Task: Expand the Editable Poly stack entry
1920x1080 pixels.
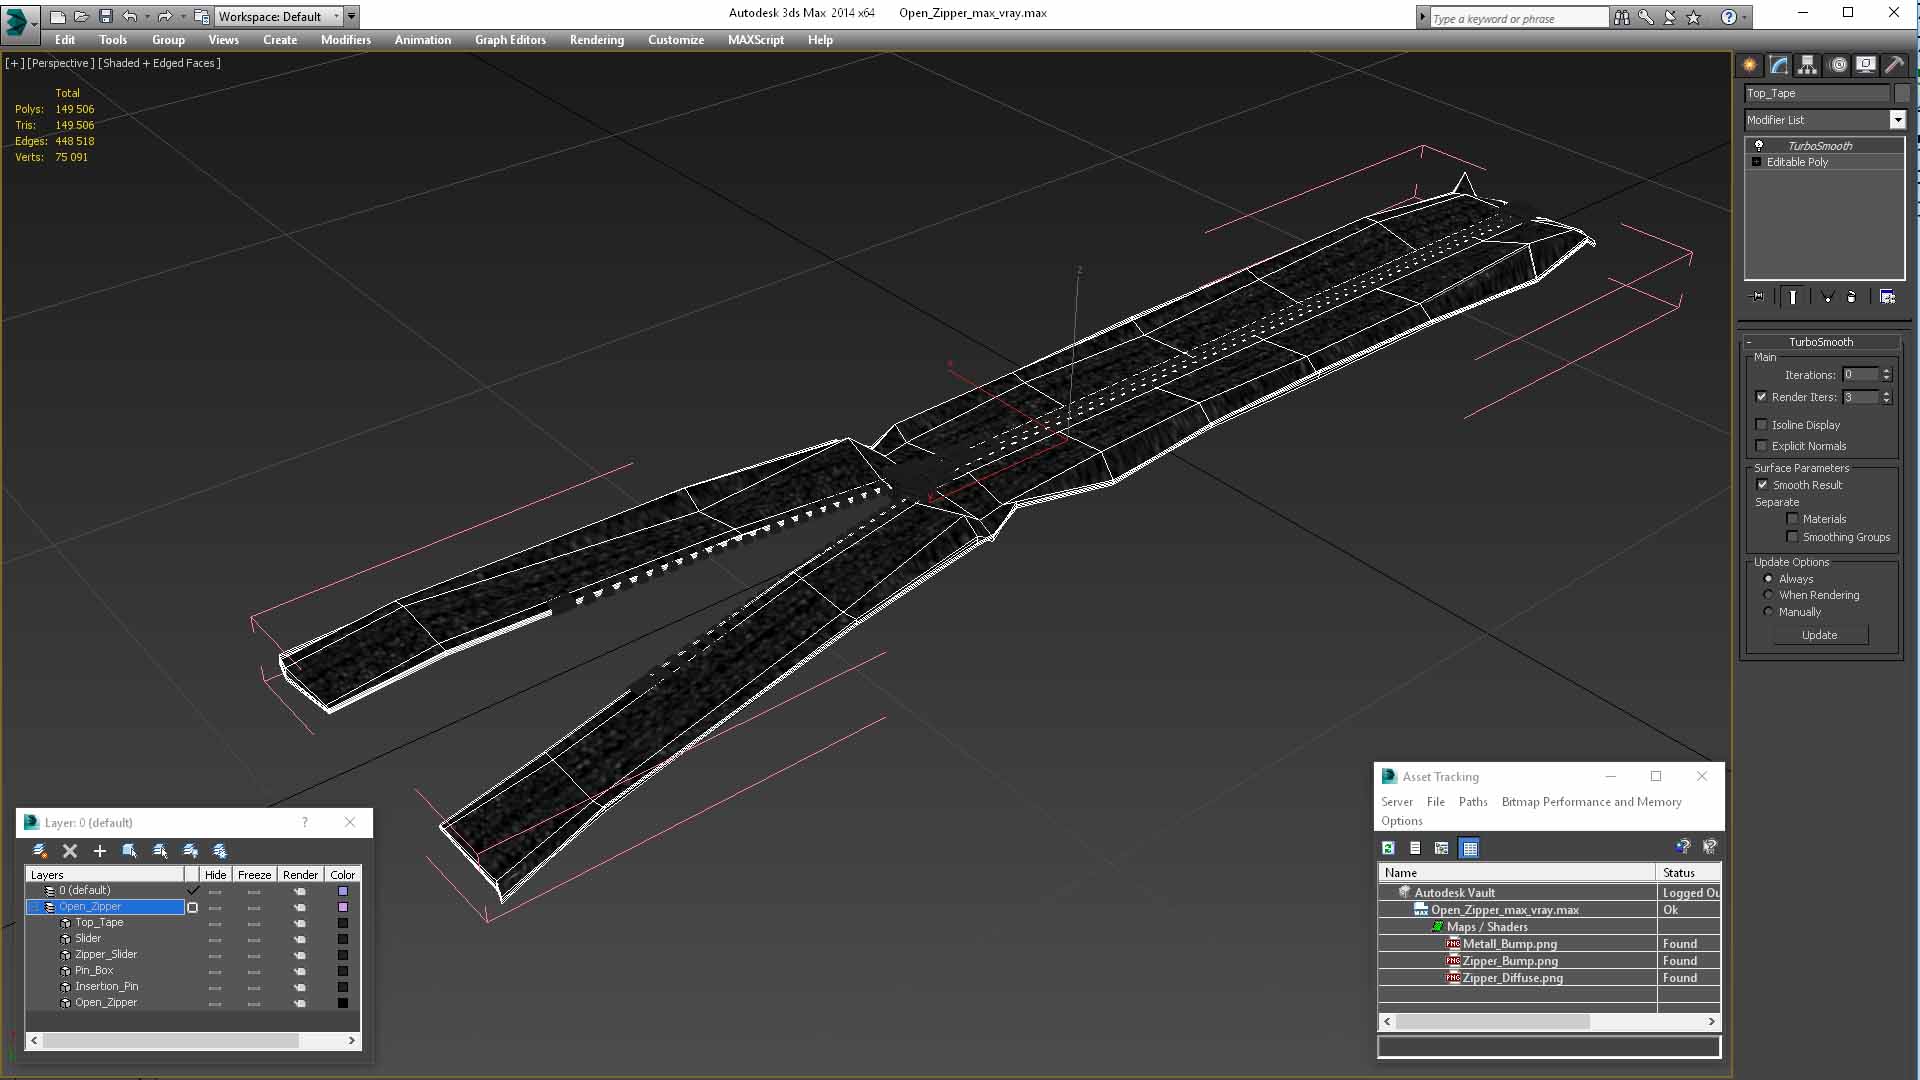Action: [1756, 162]
